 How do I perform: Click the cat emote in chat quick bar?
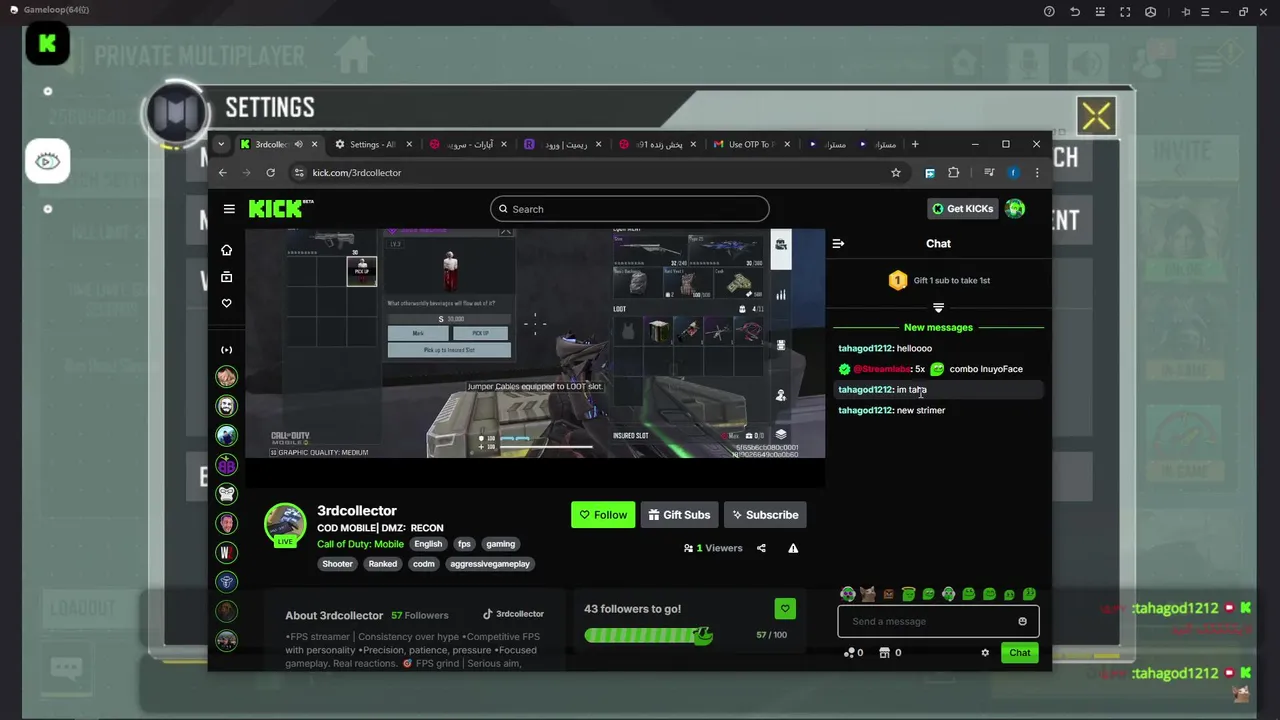[868, 594]
